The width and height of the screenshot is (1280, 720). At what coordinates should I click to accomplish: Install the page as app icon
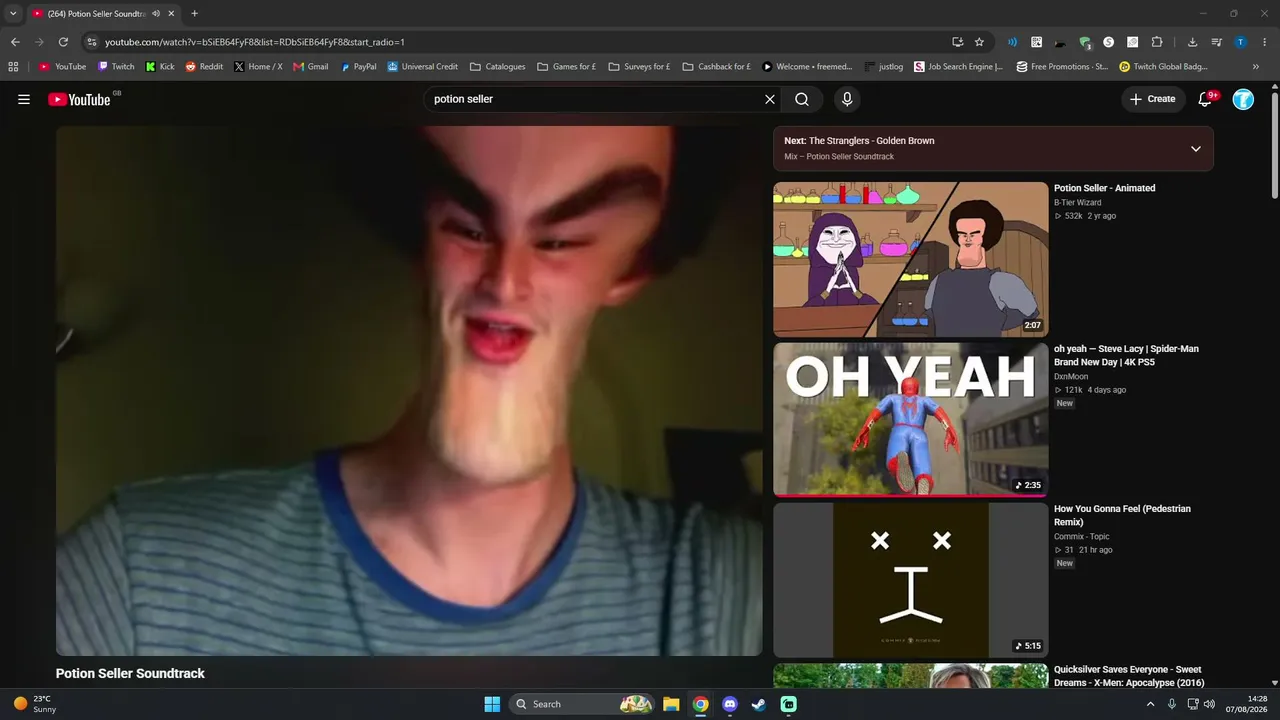957,42
